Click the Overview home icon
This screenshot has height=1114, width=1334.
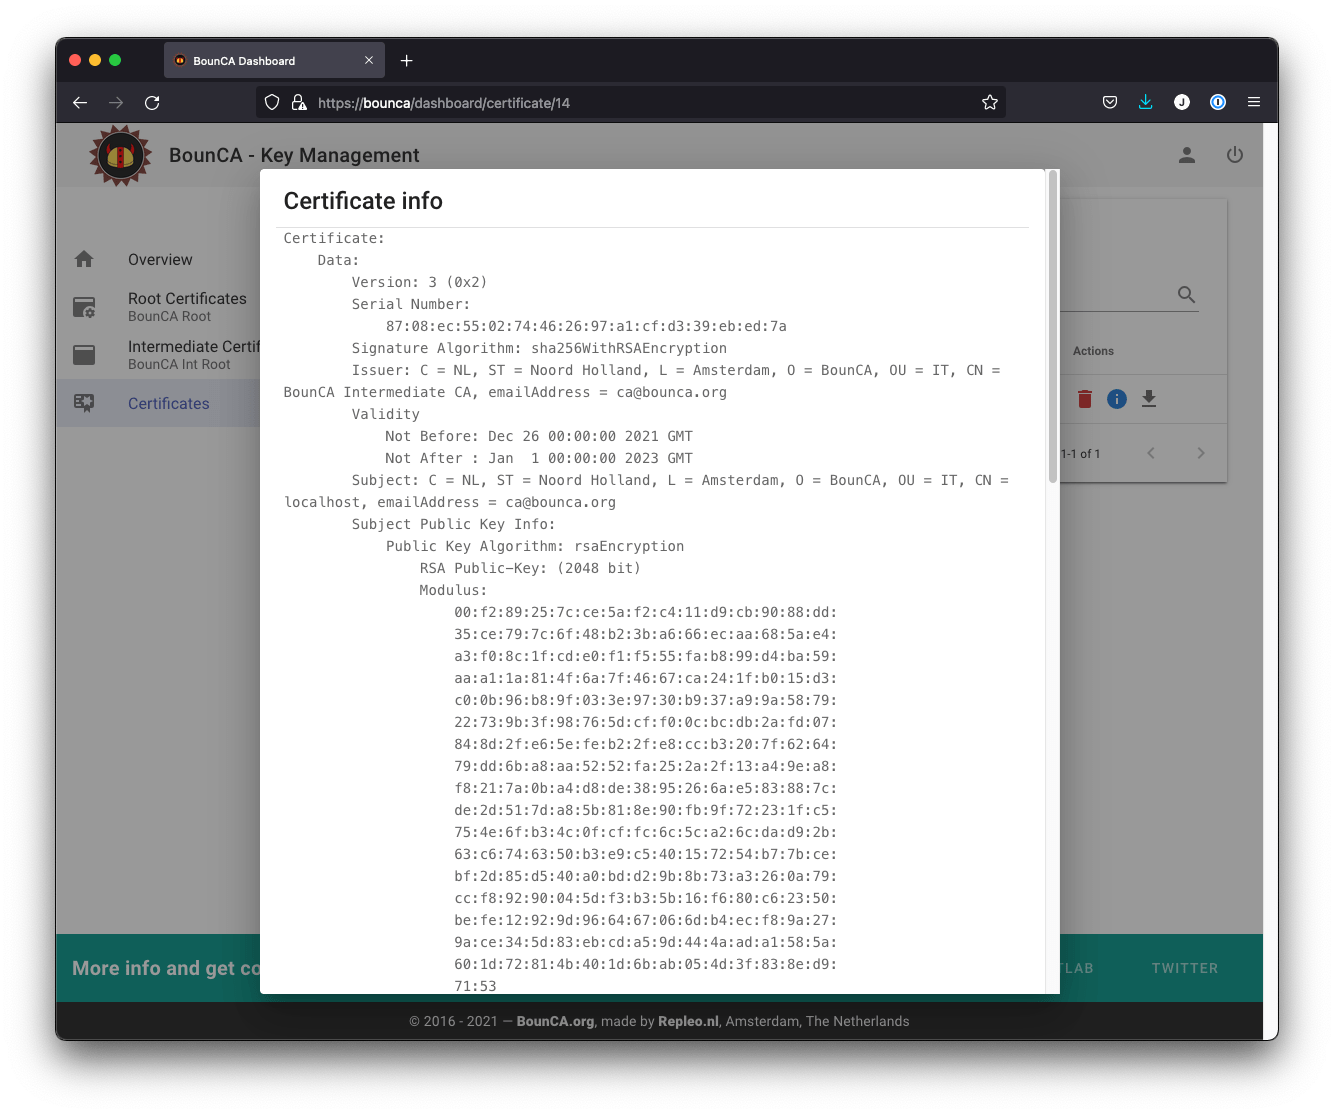click(x=84, y=259)
